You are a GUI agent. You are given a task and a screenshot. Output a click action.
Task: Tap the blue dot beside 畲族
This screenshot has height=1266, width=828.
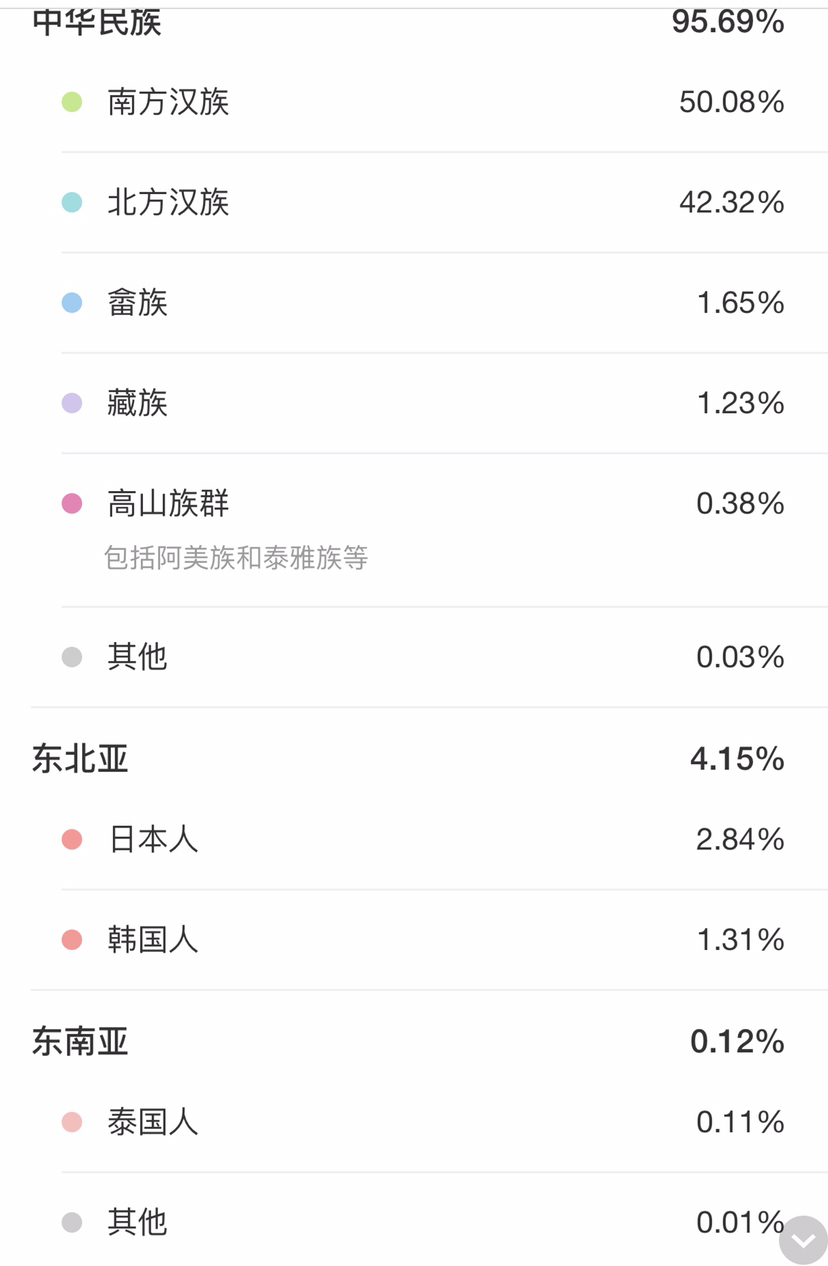[x=72, y=302]
